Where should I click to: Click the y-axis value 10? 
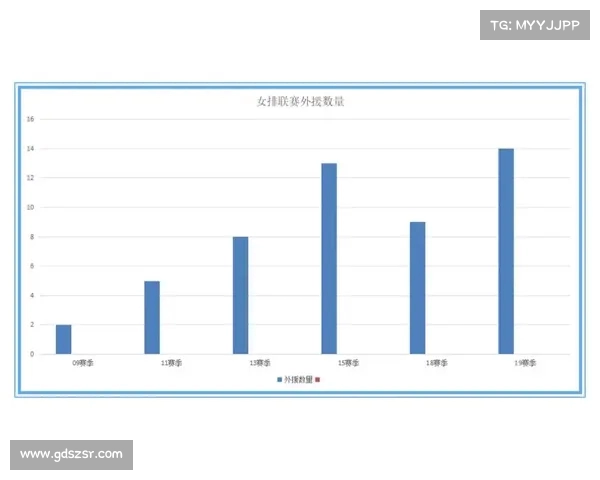[x=30, y=207]
